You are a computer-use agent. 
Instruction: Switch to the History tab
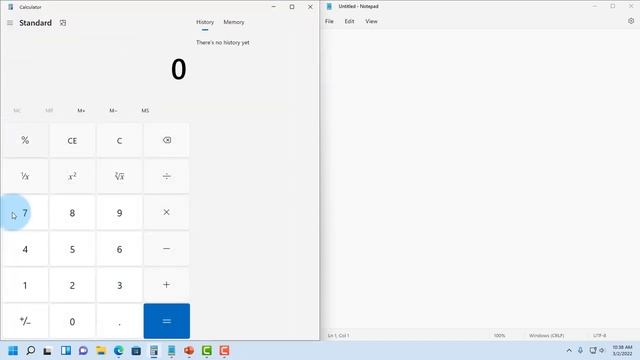(x=205, y=22)
